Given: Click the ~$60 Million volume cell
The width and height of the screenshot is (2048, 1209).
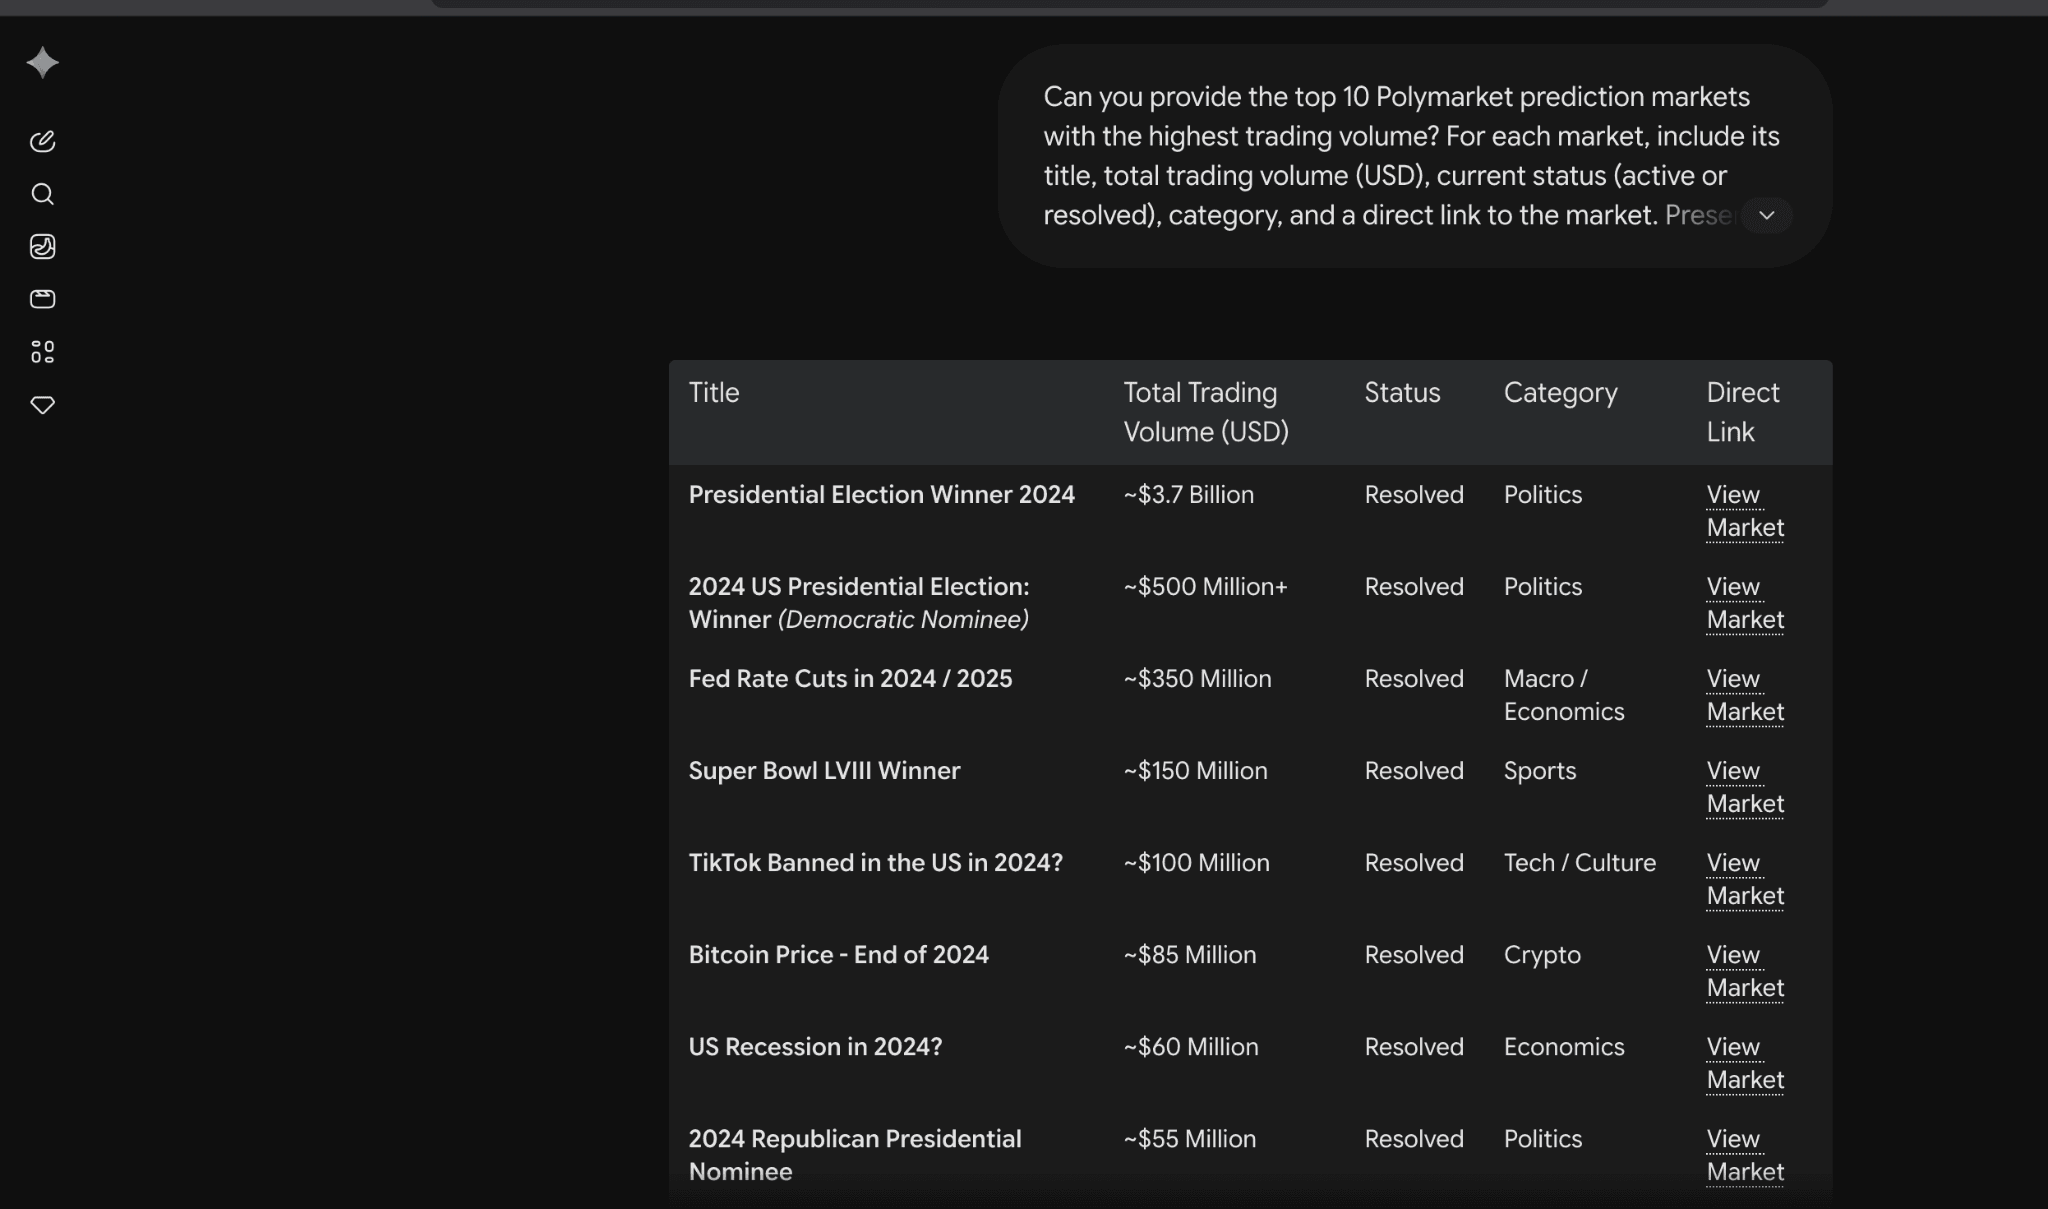Looking at the screenshot, I should (1190, 1047).
